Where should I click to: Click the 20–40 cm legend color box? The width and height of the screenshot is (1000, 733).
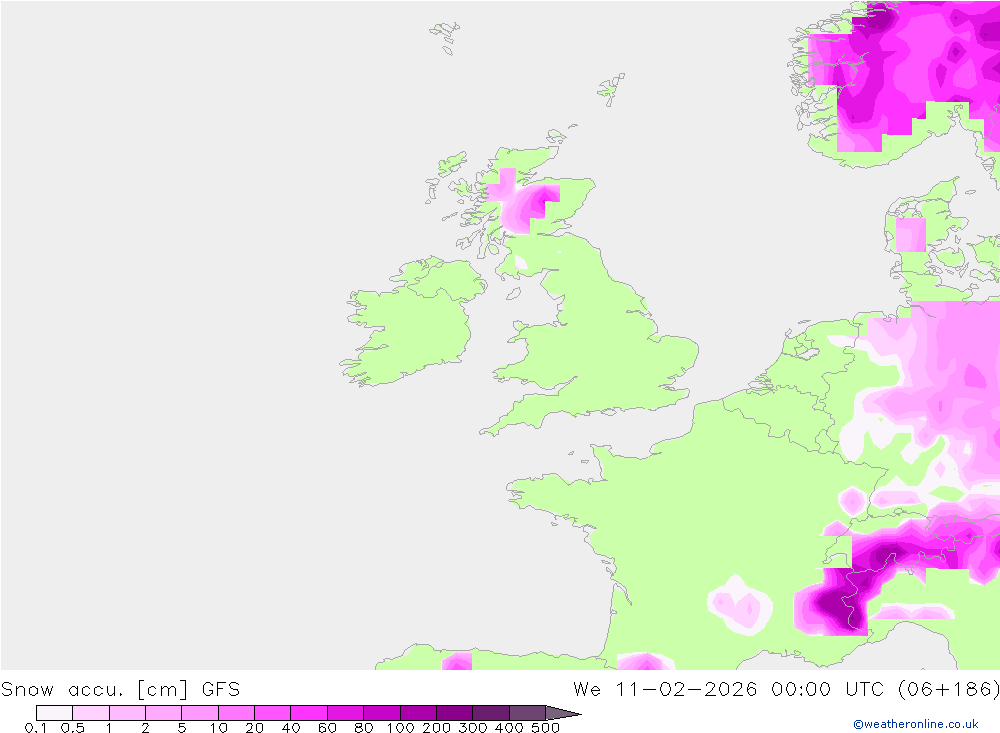click(272, 713)
